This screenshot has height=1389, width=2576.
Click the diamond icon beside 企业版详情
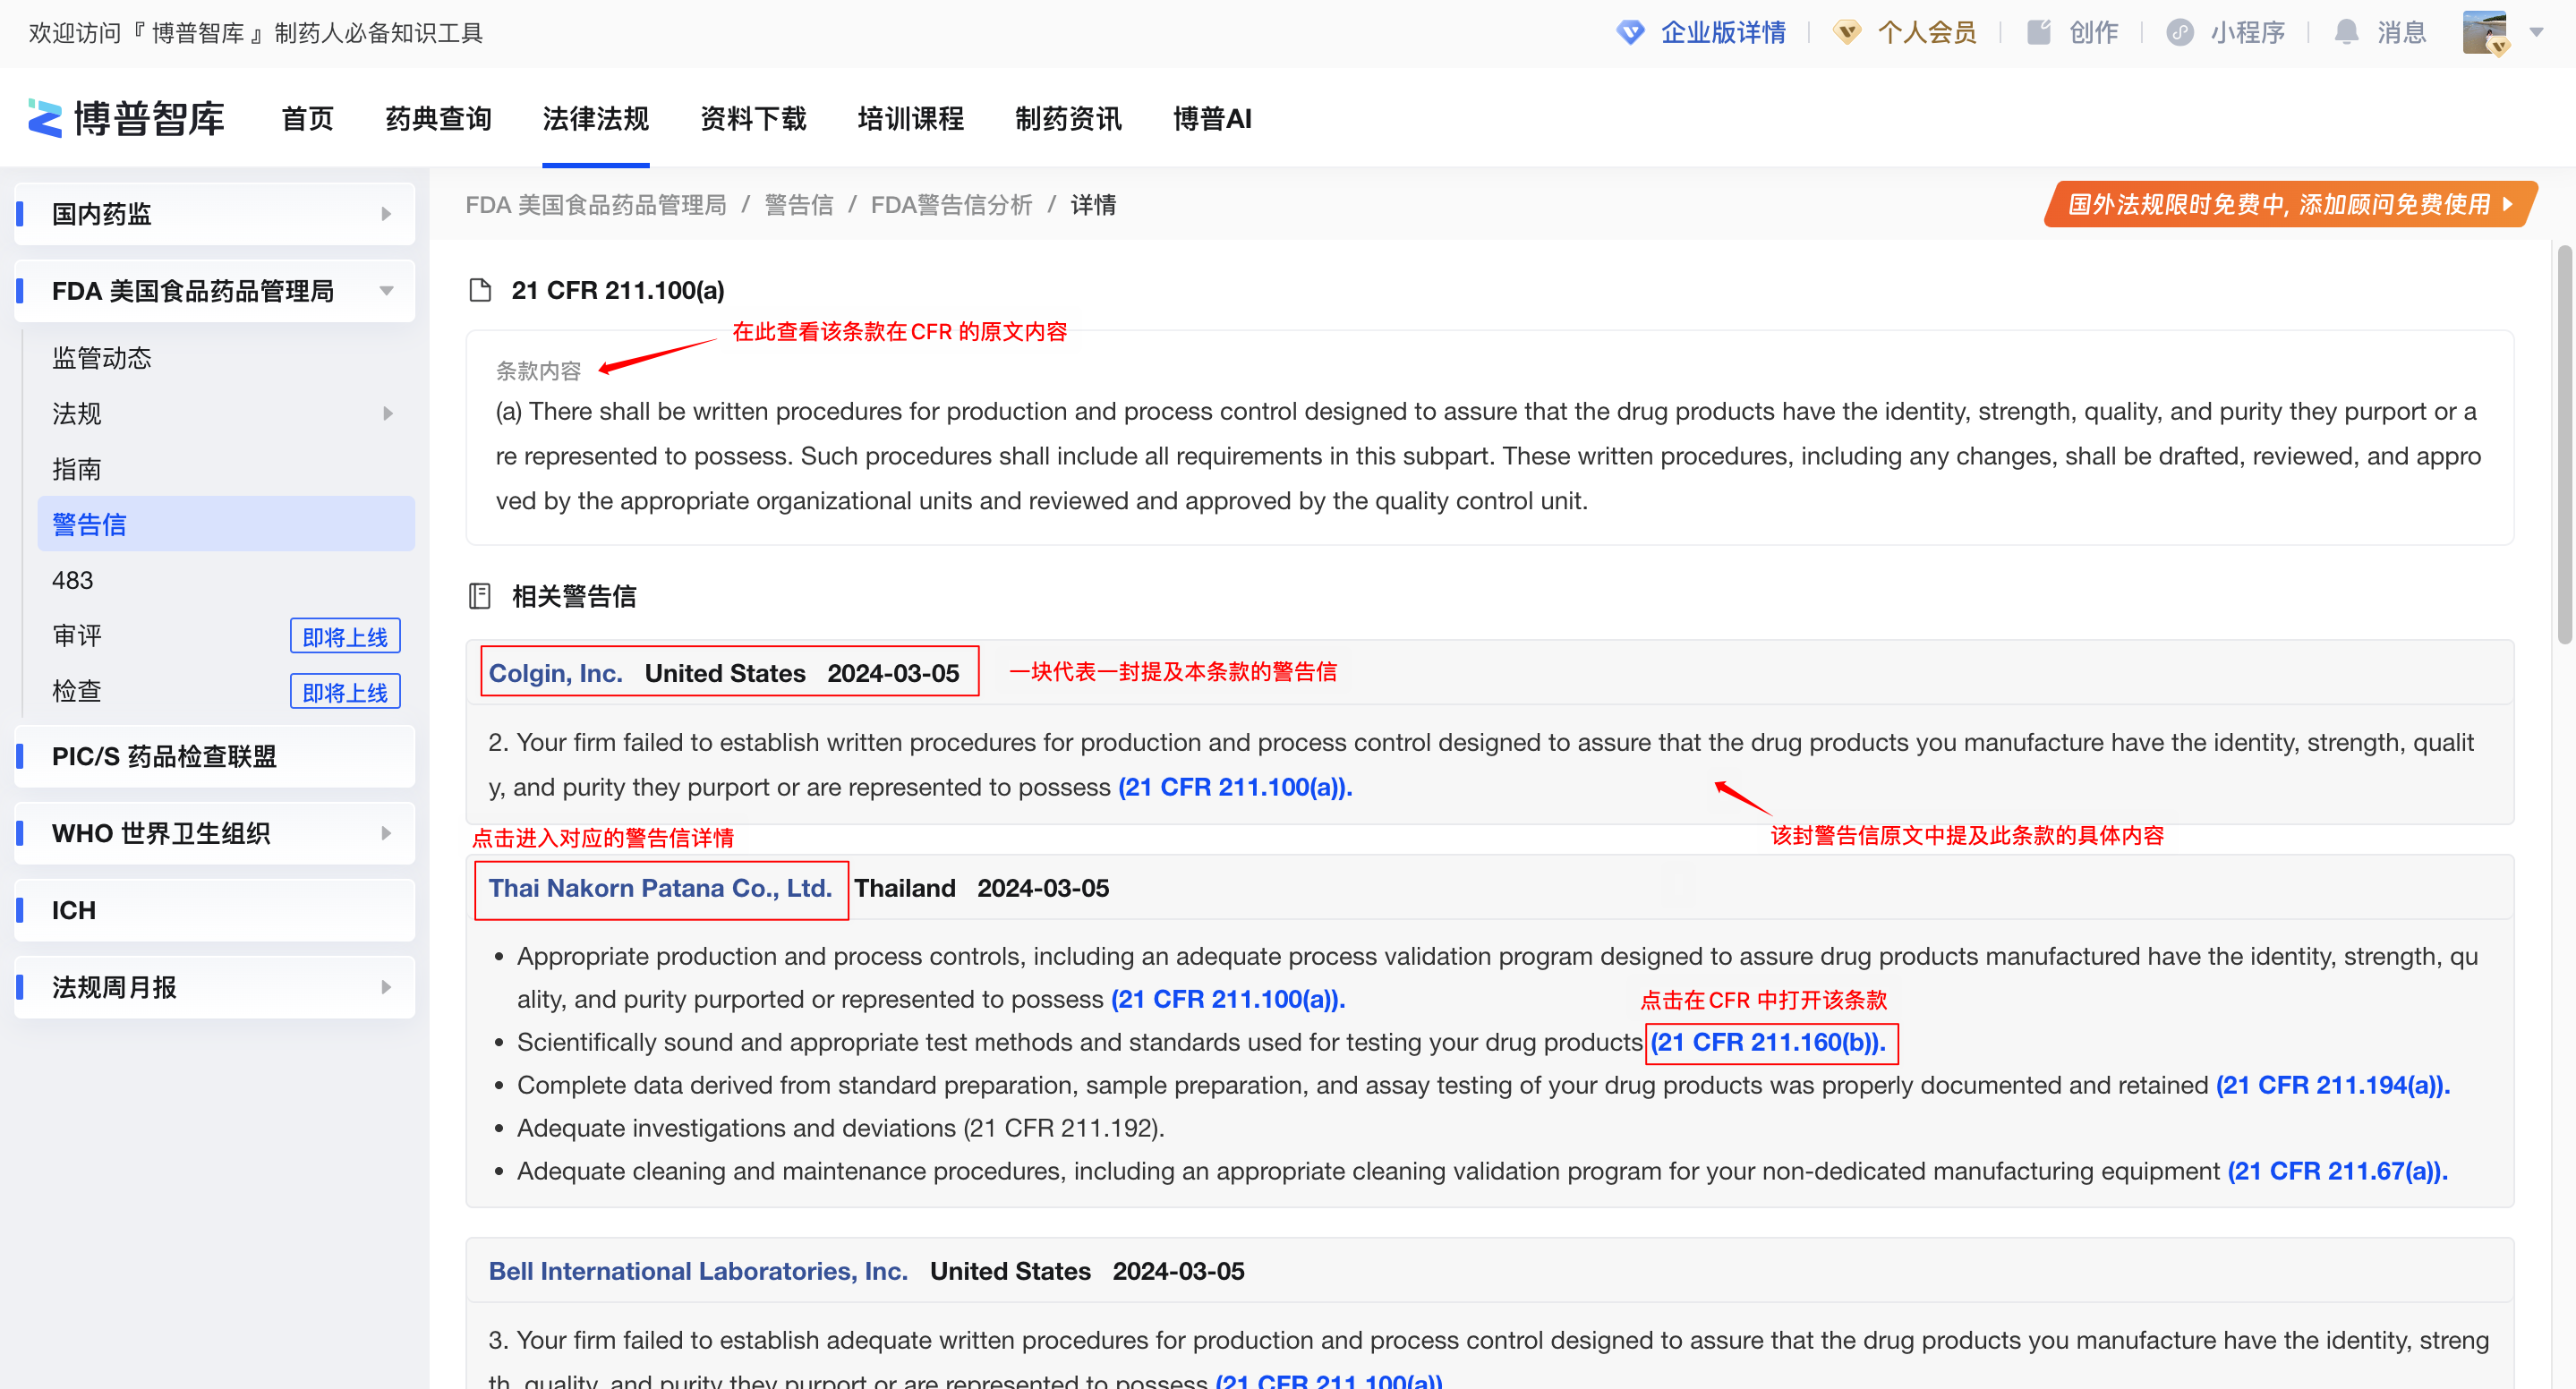pyautogui.click(x=1630, y=33)
